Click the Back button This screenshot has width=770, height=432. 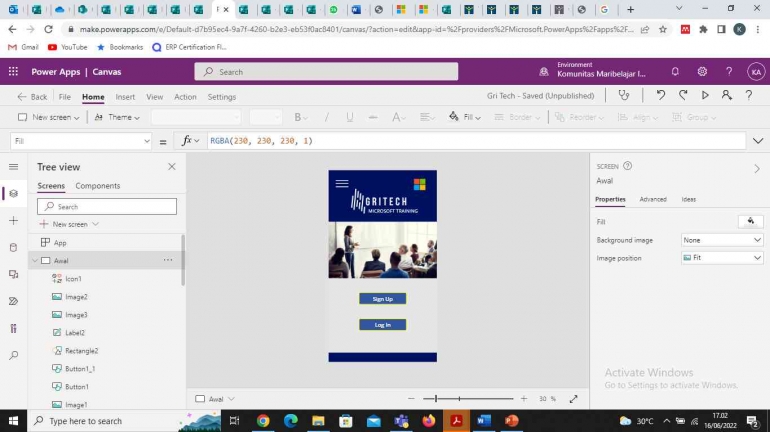coord(33,97)
